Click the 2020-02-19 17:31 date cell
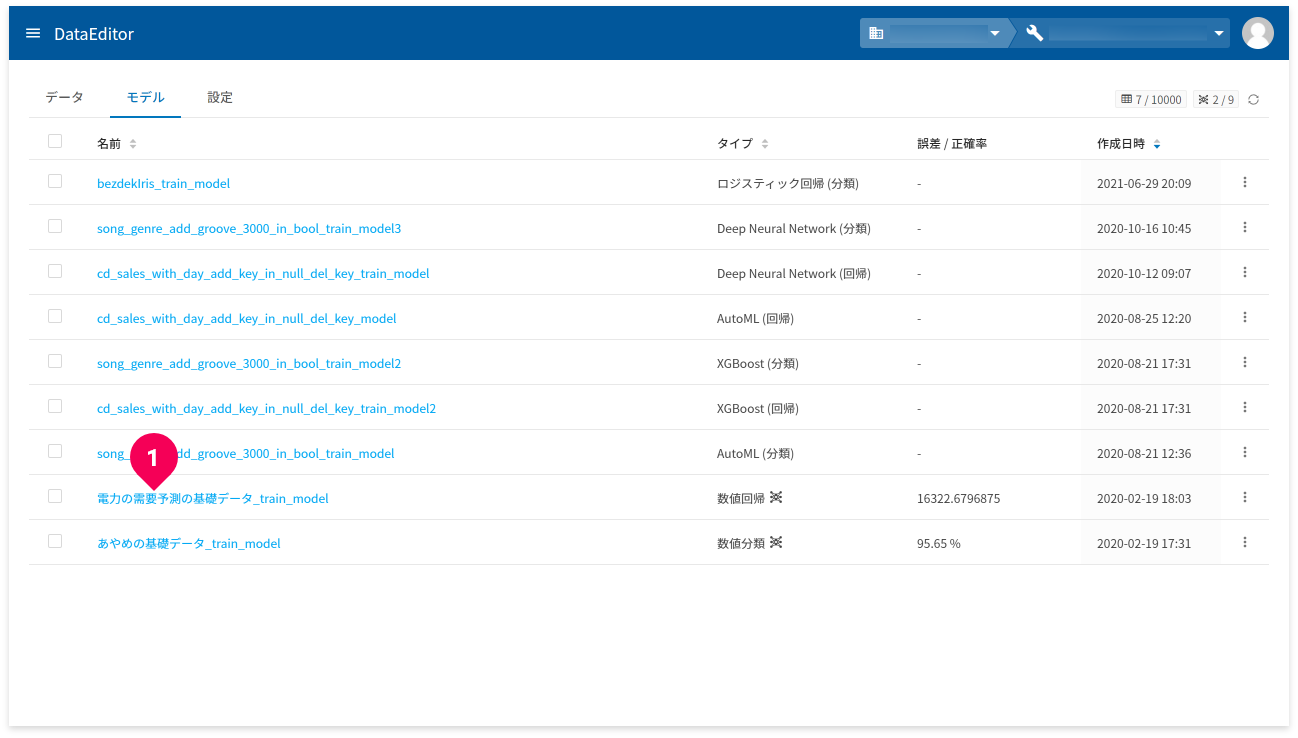 pos(1144,544)
